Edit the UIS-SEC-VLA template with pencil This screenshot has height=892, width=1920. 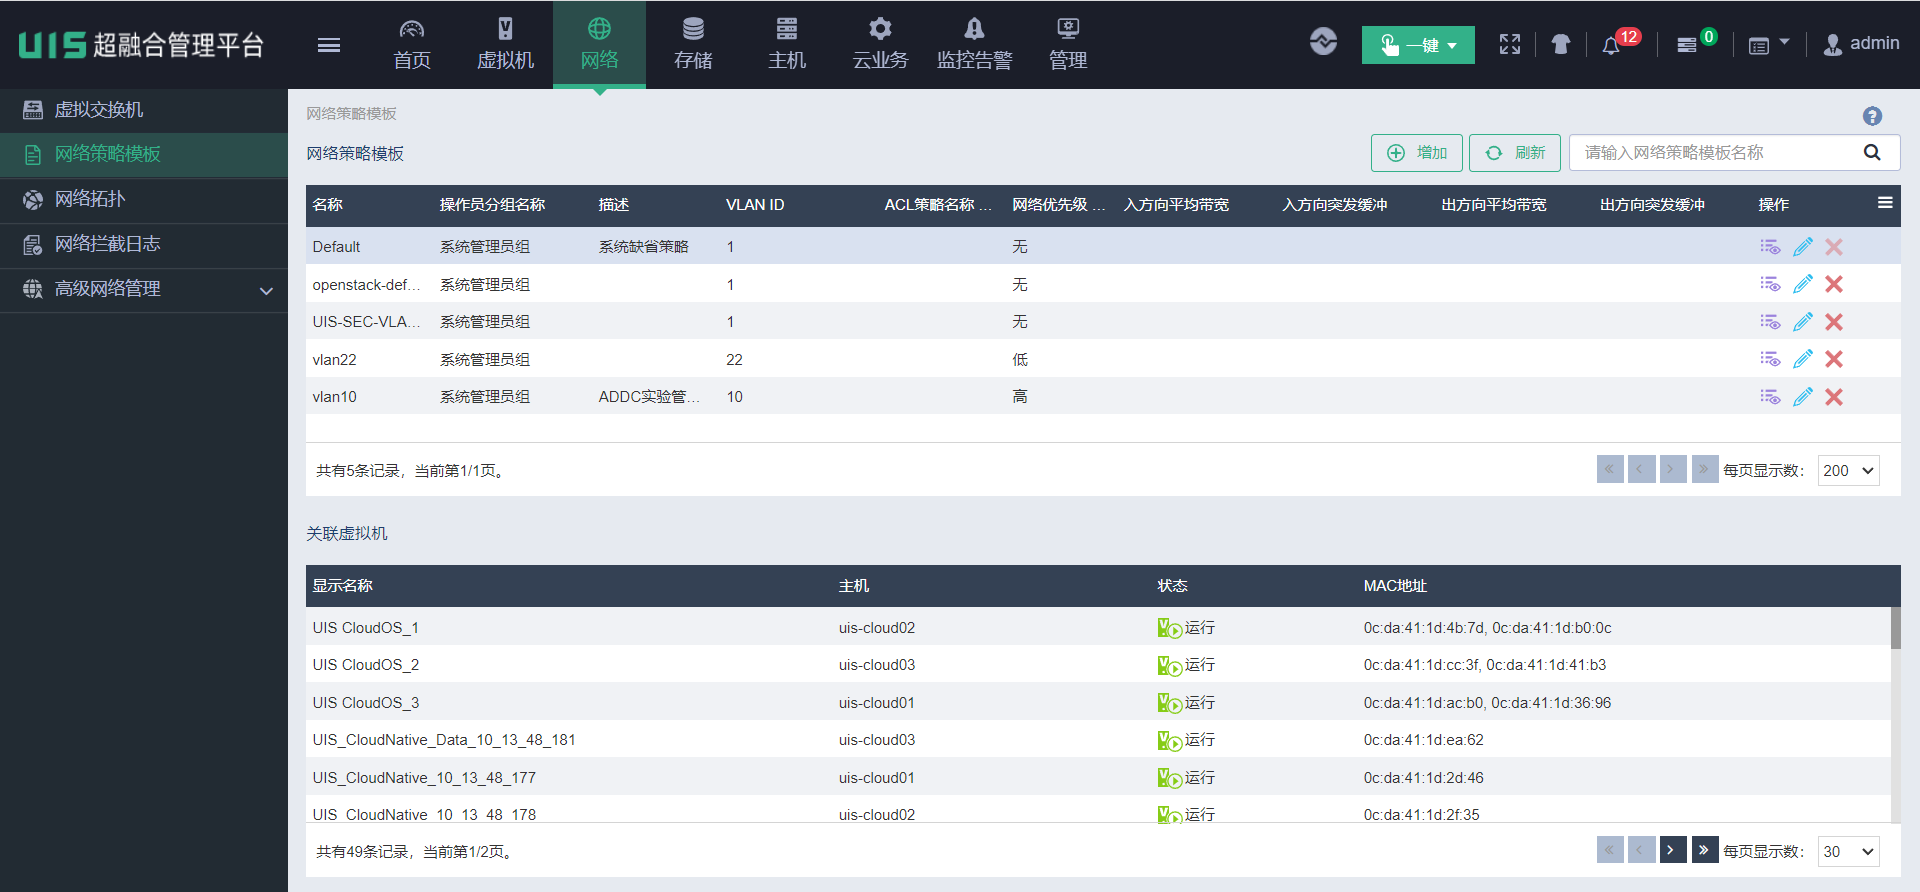1802,322
